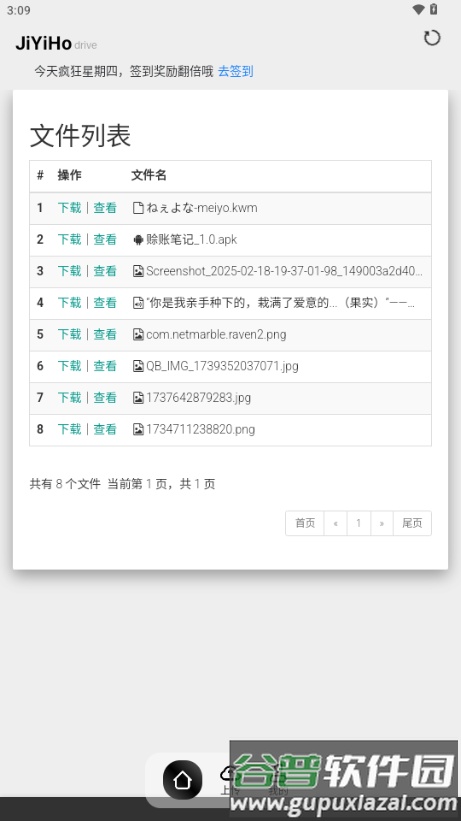Download 1734711238820.png

point(69,429)
